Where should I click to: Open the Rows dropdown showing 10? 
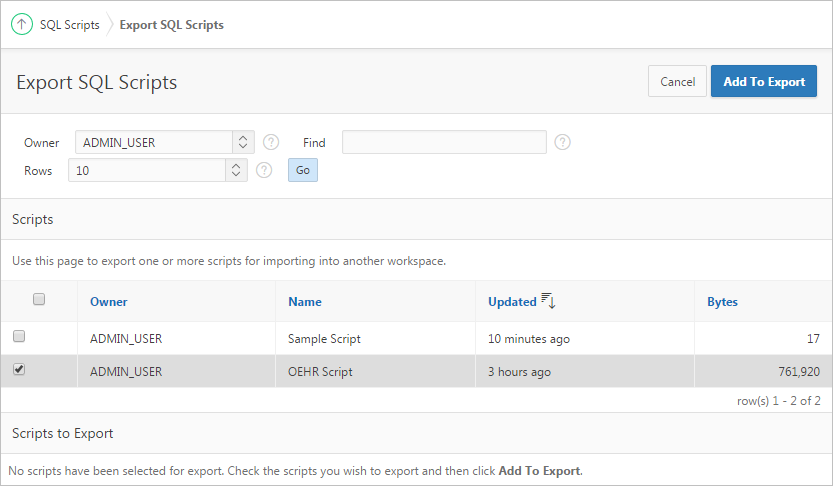pos(158,170)
